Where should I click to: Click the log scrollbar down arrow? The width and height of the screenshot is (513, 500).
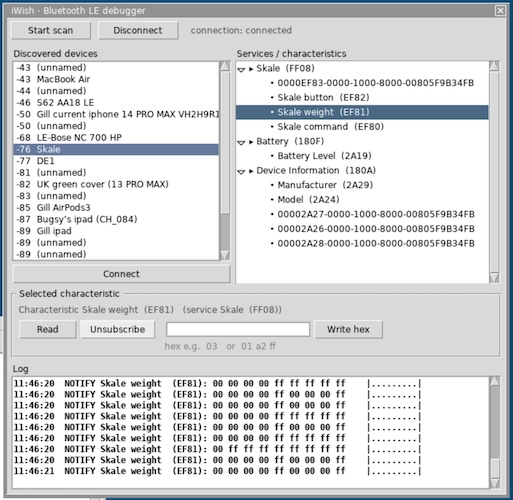coord(495,484)
